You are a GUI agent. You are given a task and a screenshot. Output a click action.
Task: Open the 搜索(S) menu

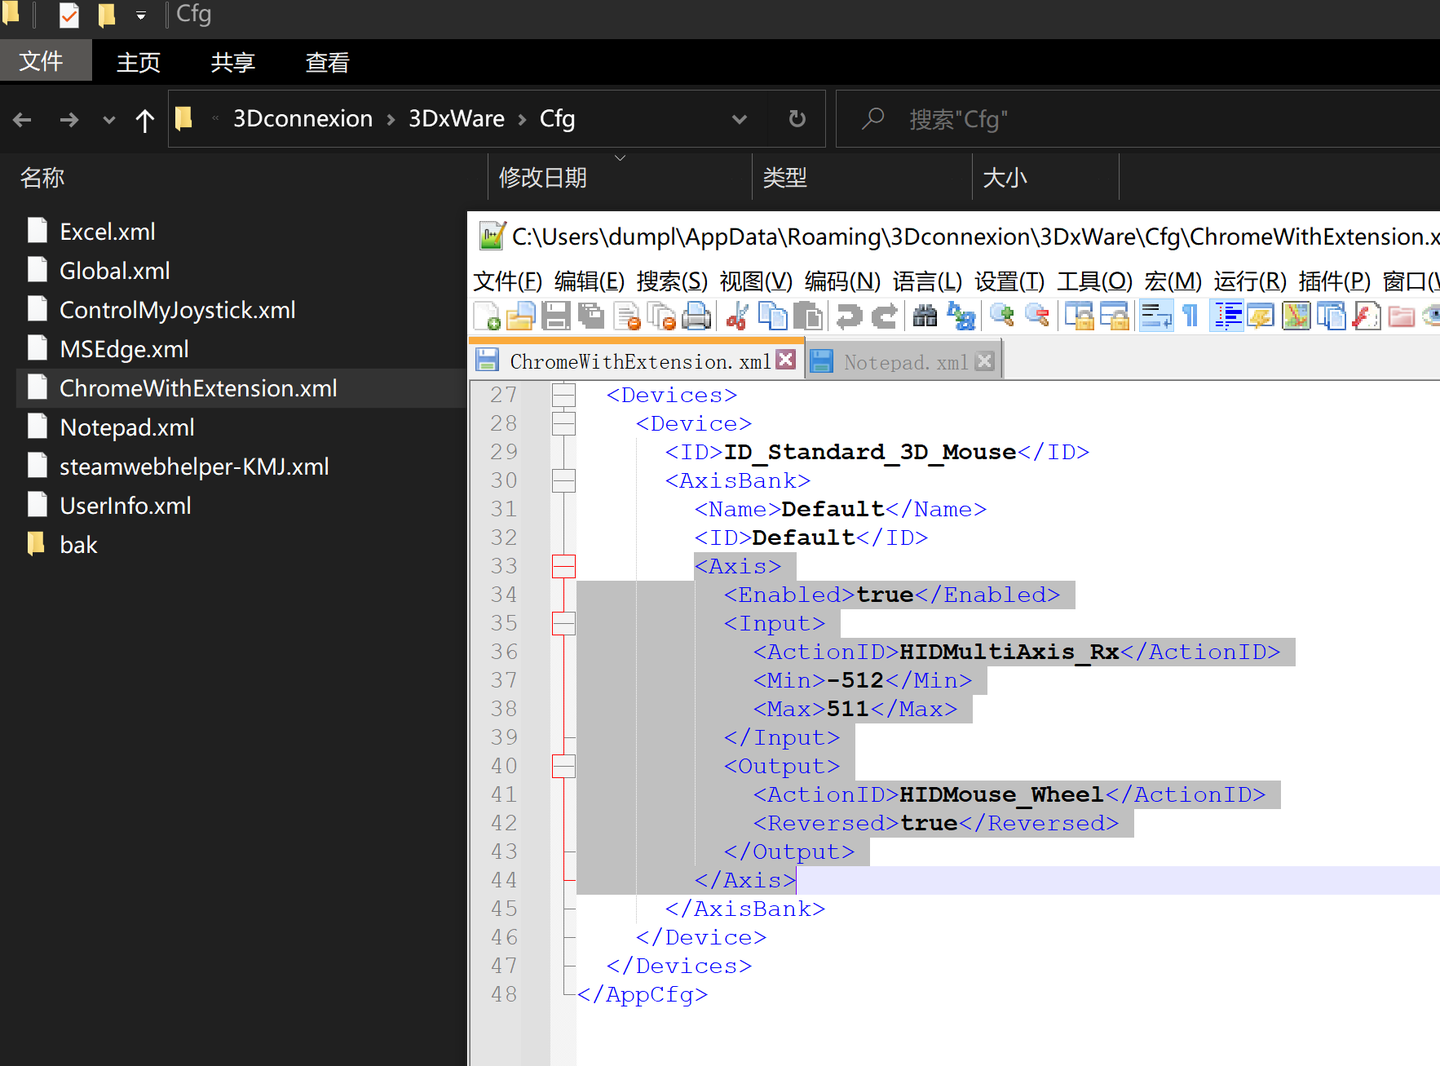tap(671, 282)
